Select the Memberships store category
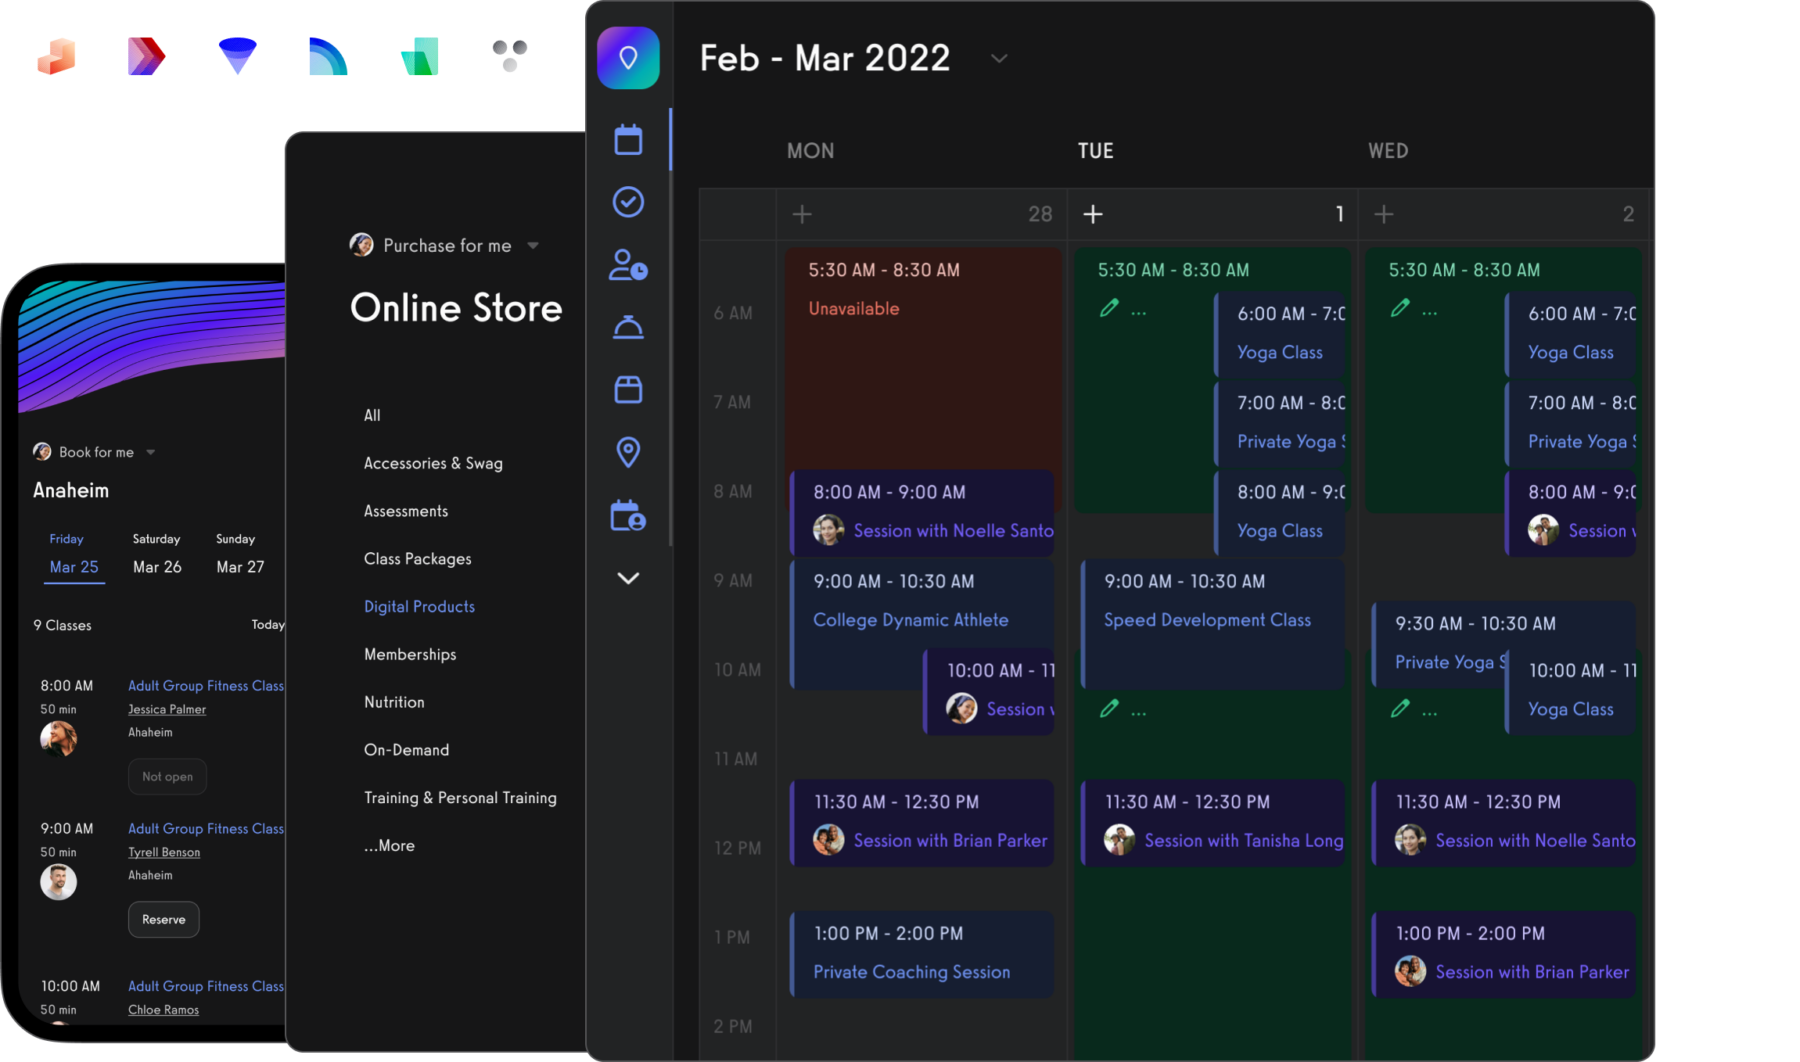The height and width of the screenshot is (1062, 1800). pos(410,655)
